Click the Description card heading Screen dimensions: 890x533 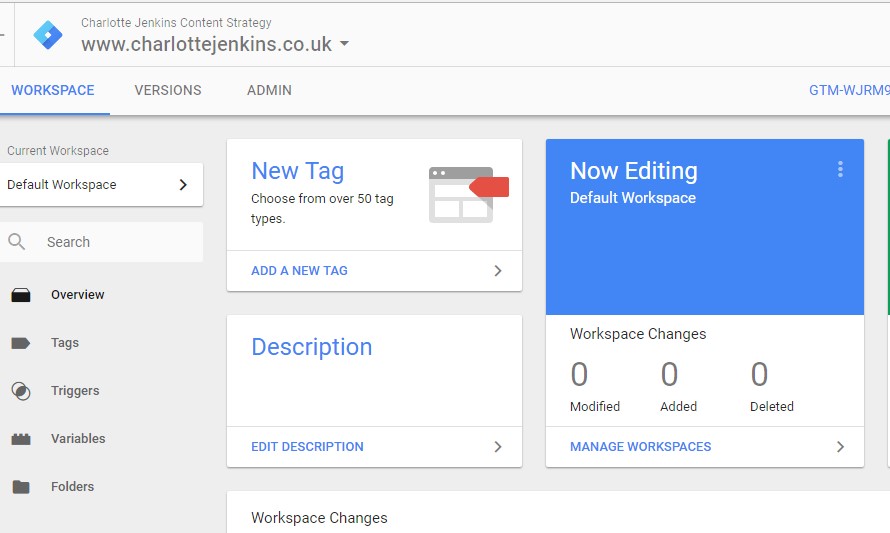point(312,347)
